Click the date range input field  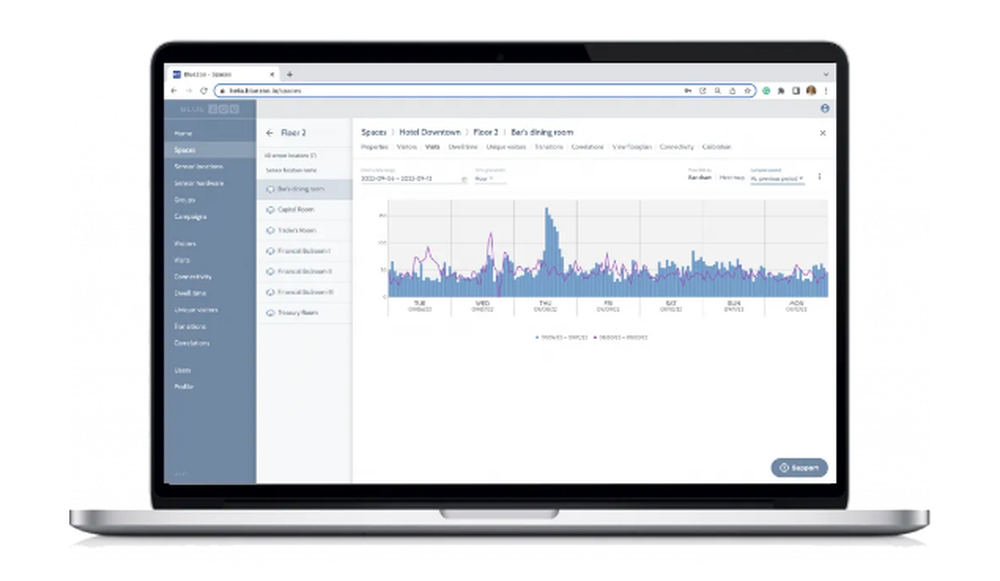[414, 179]
